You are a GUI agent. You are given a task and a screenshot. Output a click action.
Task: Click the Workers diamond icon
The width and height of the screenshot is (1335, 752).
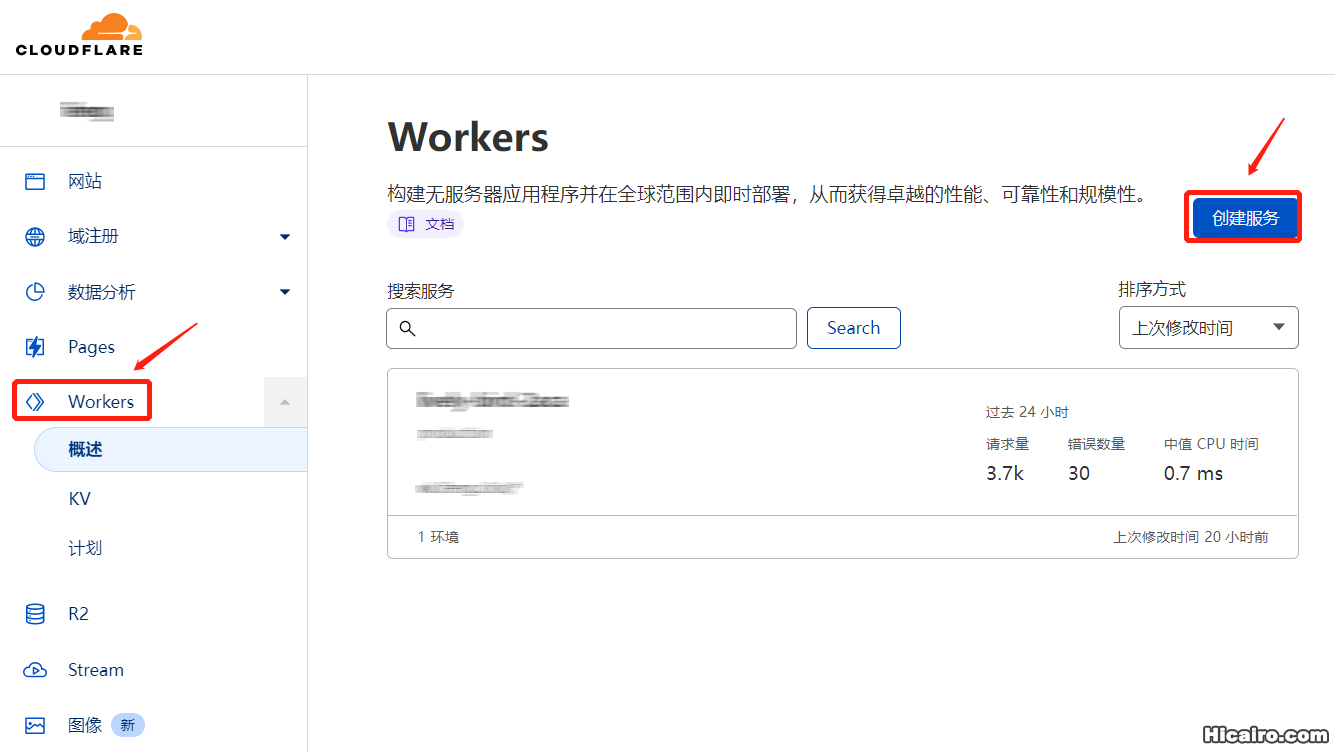[x=35, y=402]
